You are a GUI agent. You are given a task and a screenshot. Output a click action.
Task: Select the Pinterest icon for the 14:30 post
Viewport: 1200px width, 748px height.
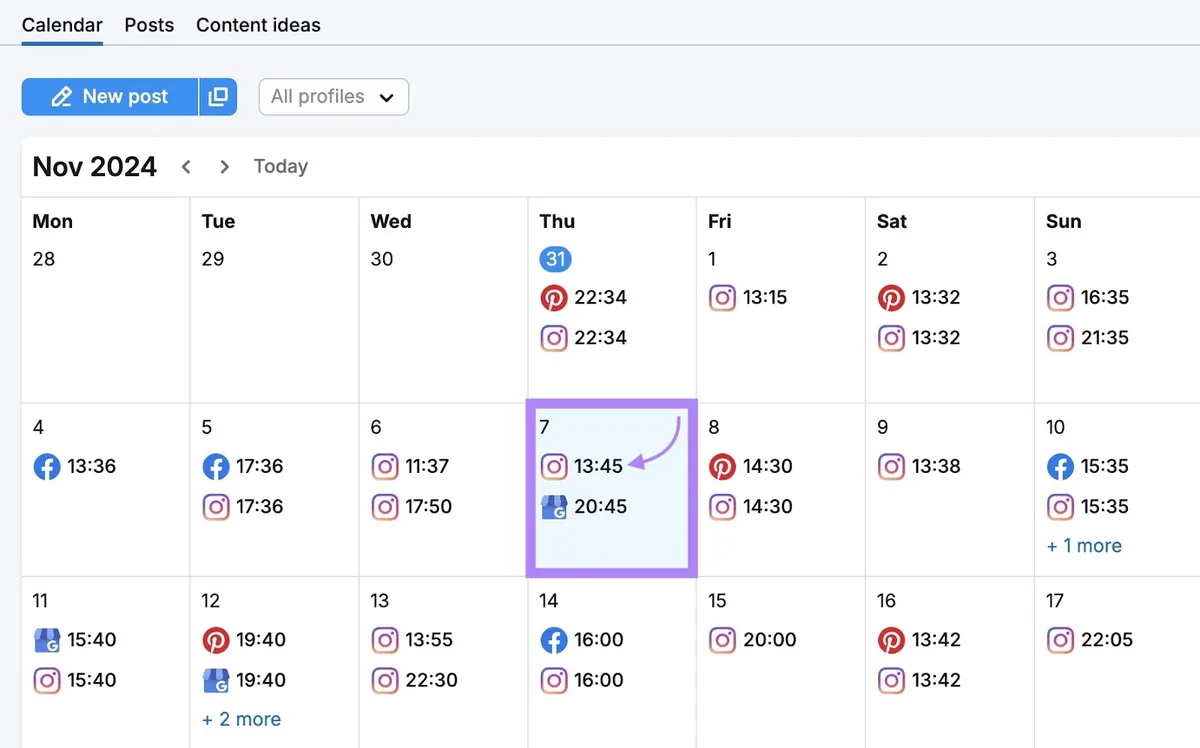coord(722,466)
